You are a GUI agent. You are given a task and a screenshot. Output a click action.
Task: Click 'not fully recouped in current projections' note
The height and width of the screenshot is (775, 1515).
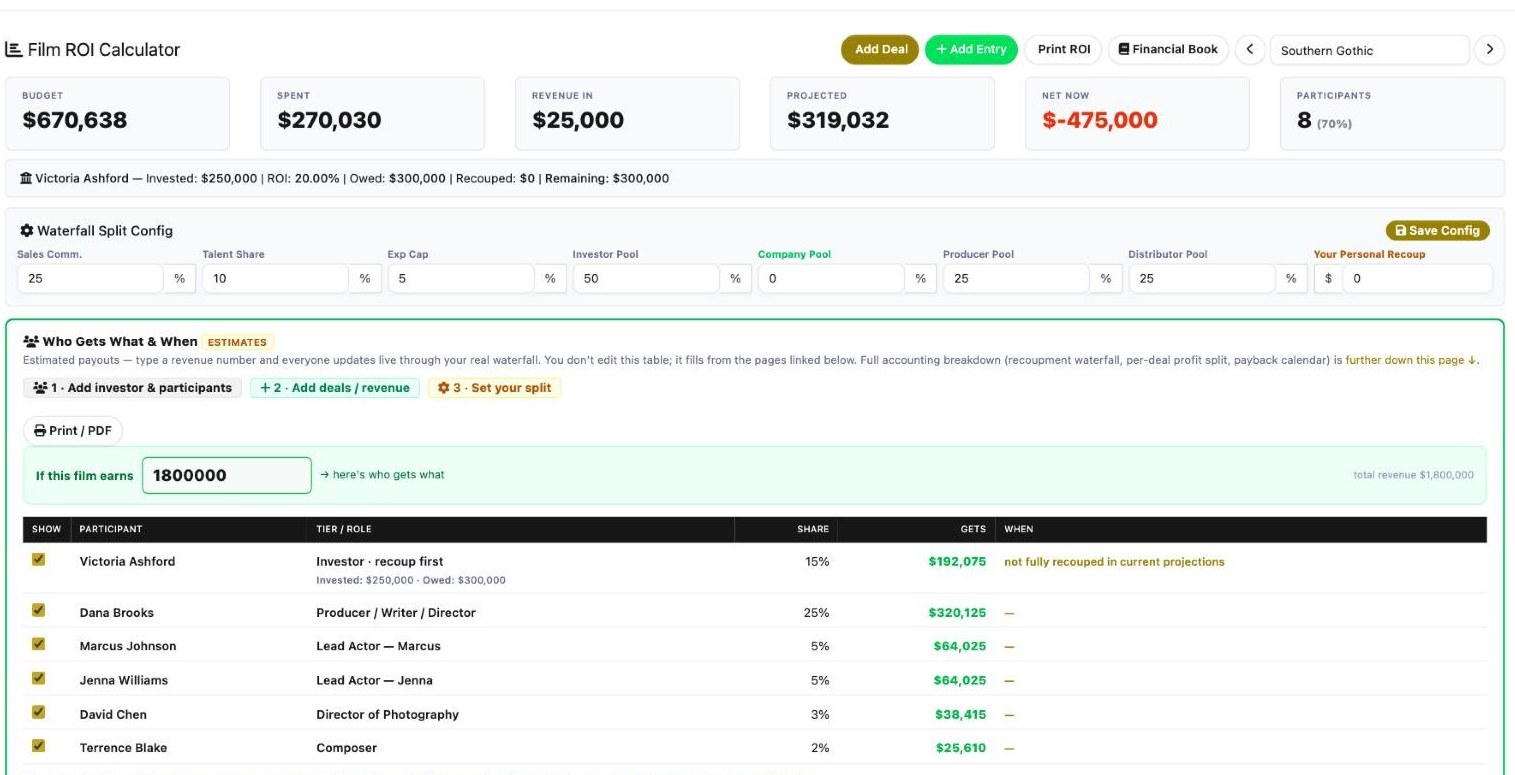pyautogui.click(x=1114, y=562)
